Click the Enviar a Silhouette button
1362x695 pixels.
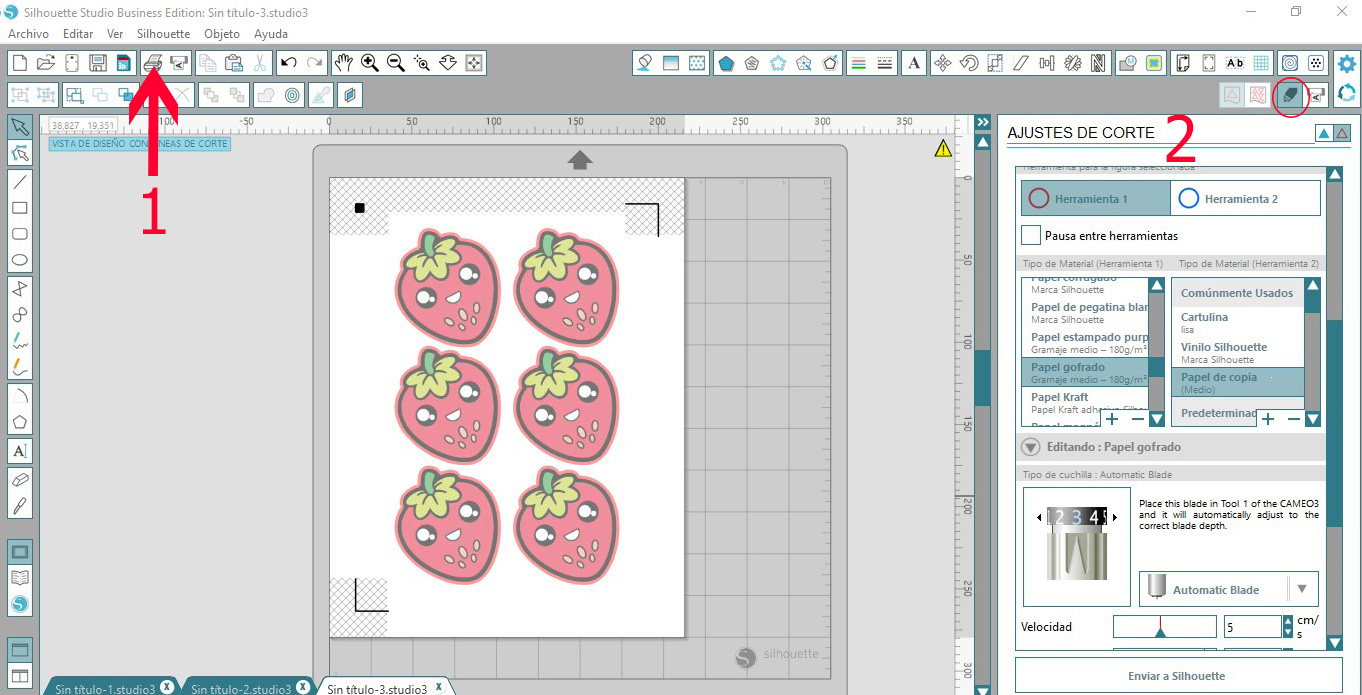1178,676
